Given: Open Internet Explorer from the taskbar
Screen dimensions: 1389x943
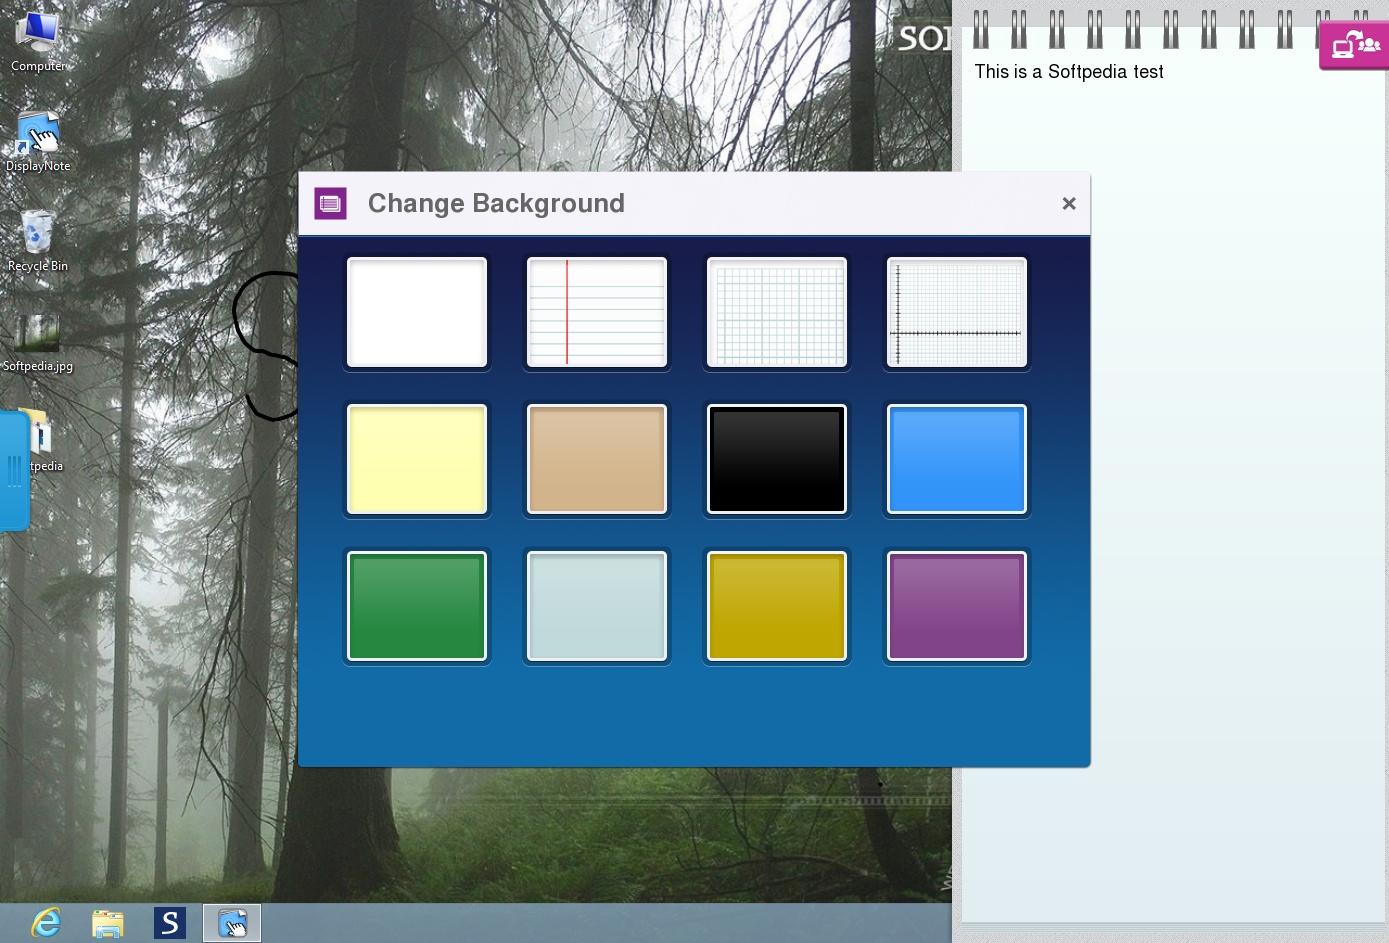Looking at the screenshot, I should tap(46, 923).
